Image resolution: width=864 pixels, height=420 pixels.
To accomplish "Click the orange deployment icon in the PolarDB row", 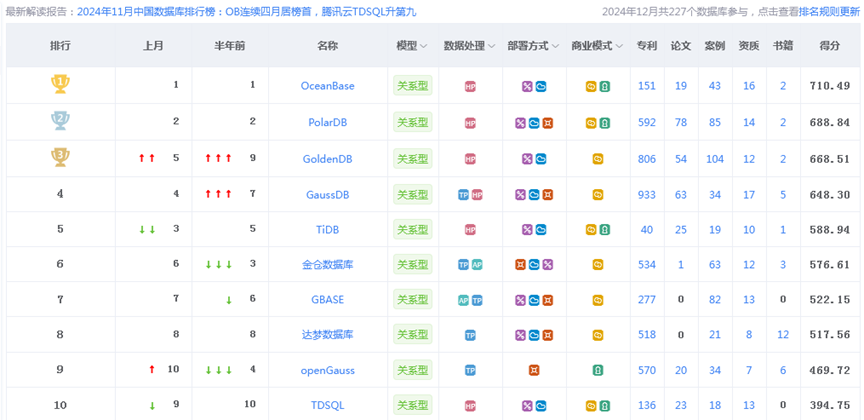I will tap(547, 123).
